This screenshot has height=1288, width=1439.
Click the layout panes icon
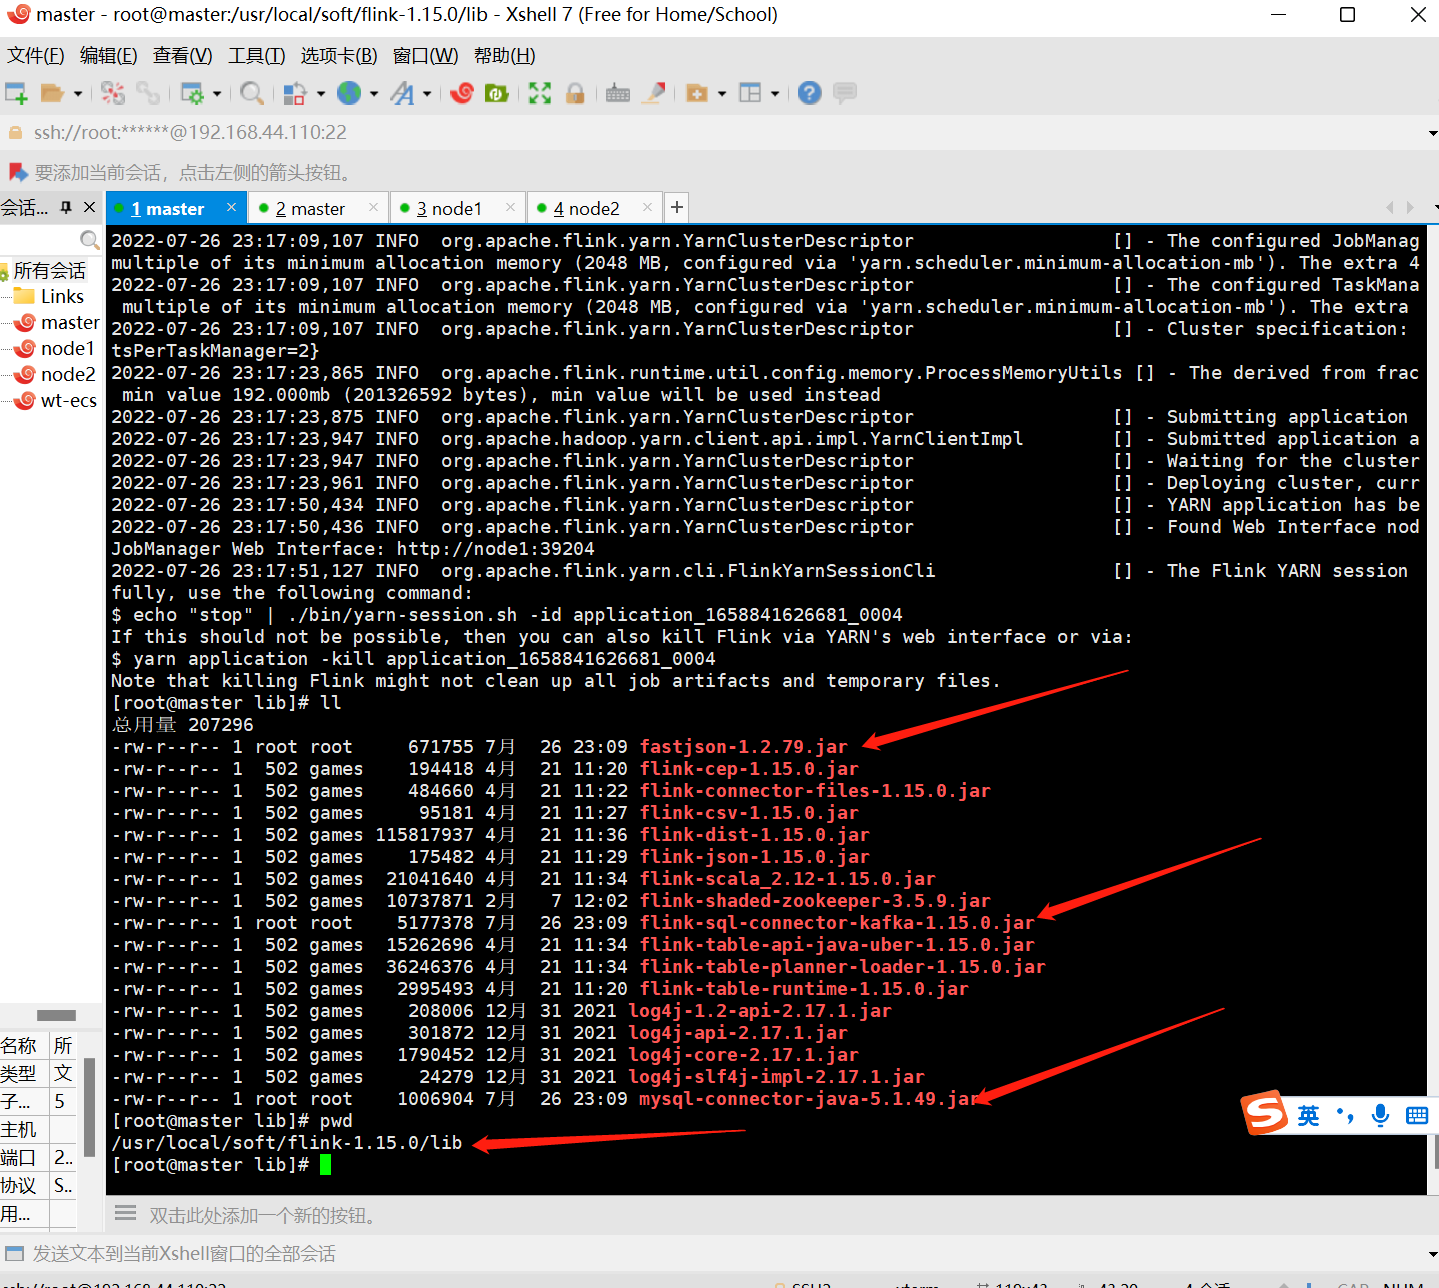(750, 93)
